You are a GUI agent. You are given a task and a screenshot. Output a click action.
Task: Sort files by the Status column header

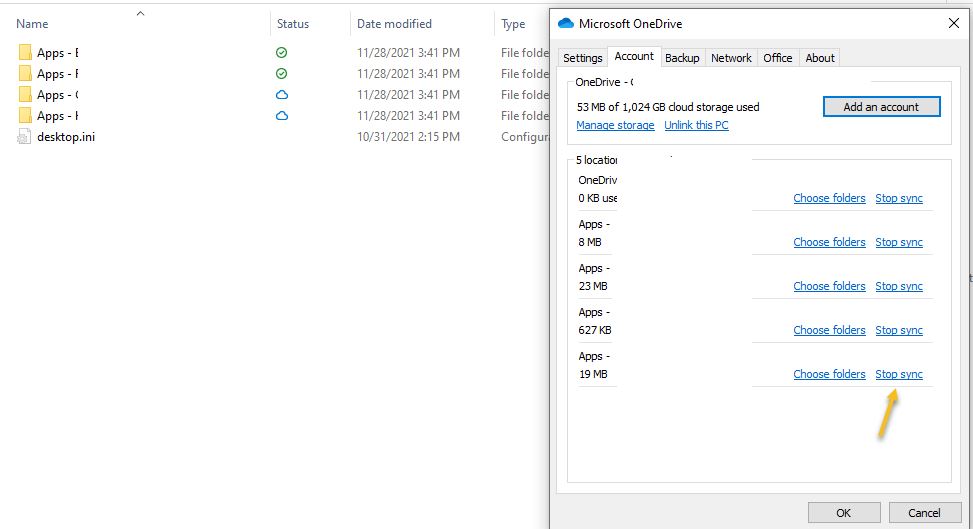(x=293, y=24)
